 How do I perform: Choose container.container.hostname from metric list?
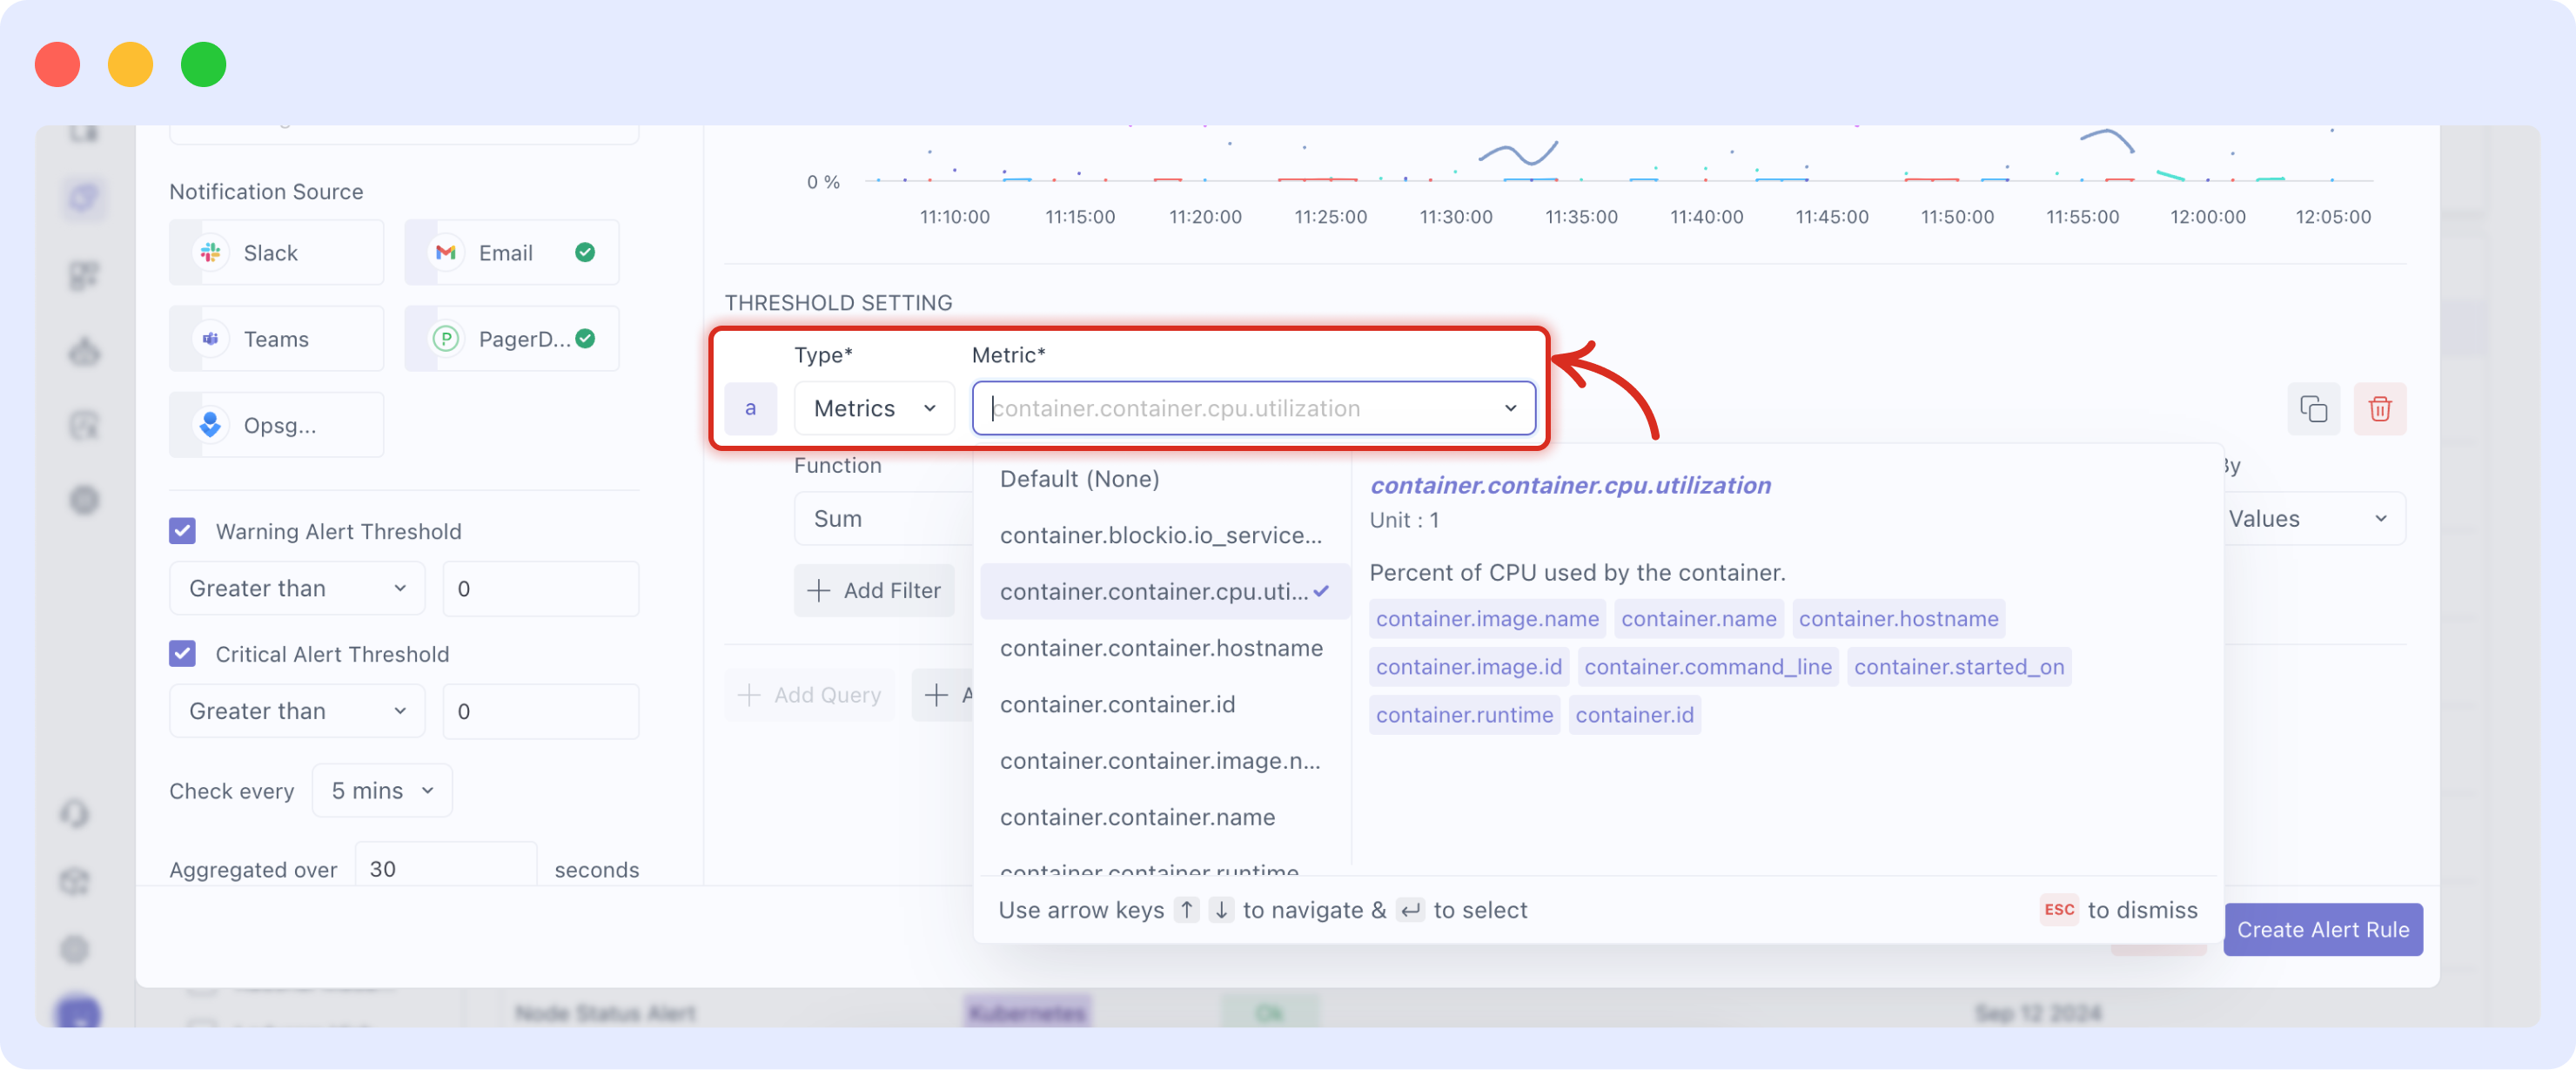pos(1160,648)
